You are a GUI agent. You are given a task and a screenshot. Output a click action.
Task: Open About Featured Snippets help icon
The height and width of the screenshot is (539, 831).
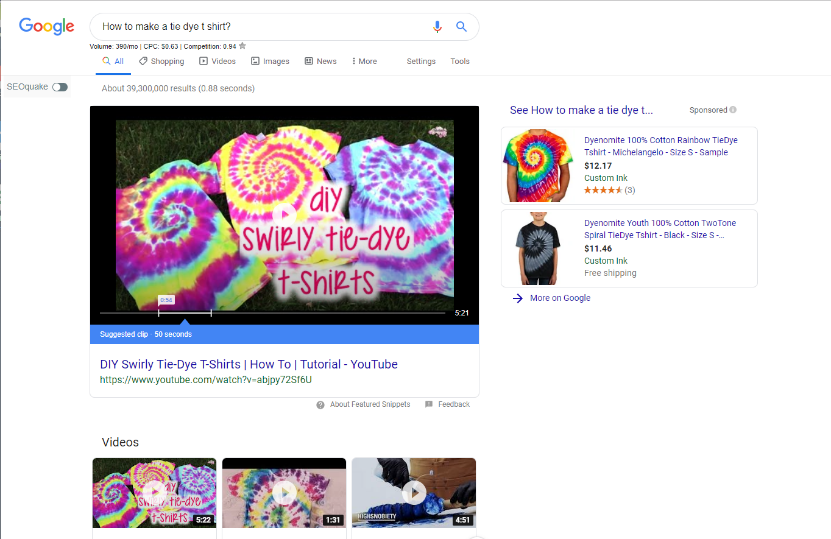(320, 405)
